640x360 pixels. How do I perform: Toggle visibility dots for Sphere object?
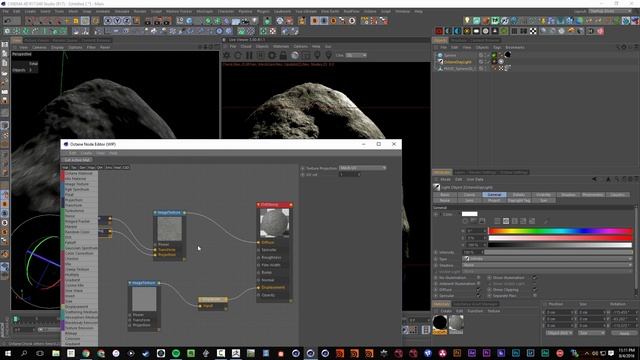click(x=486, y=55)
